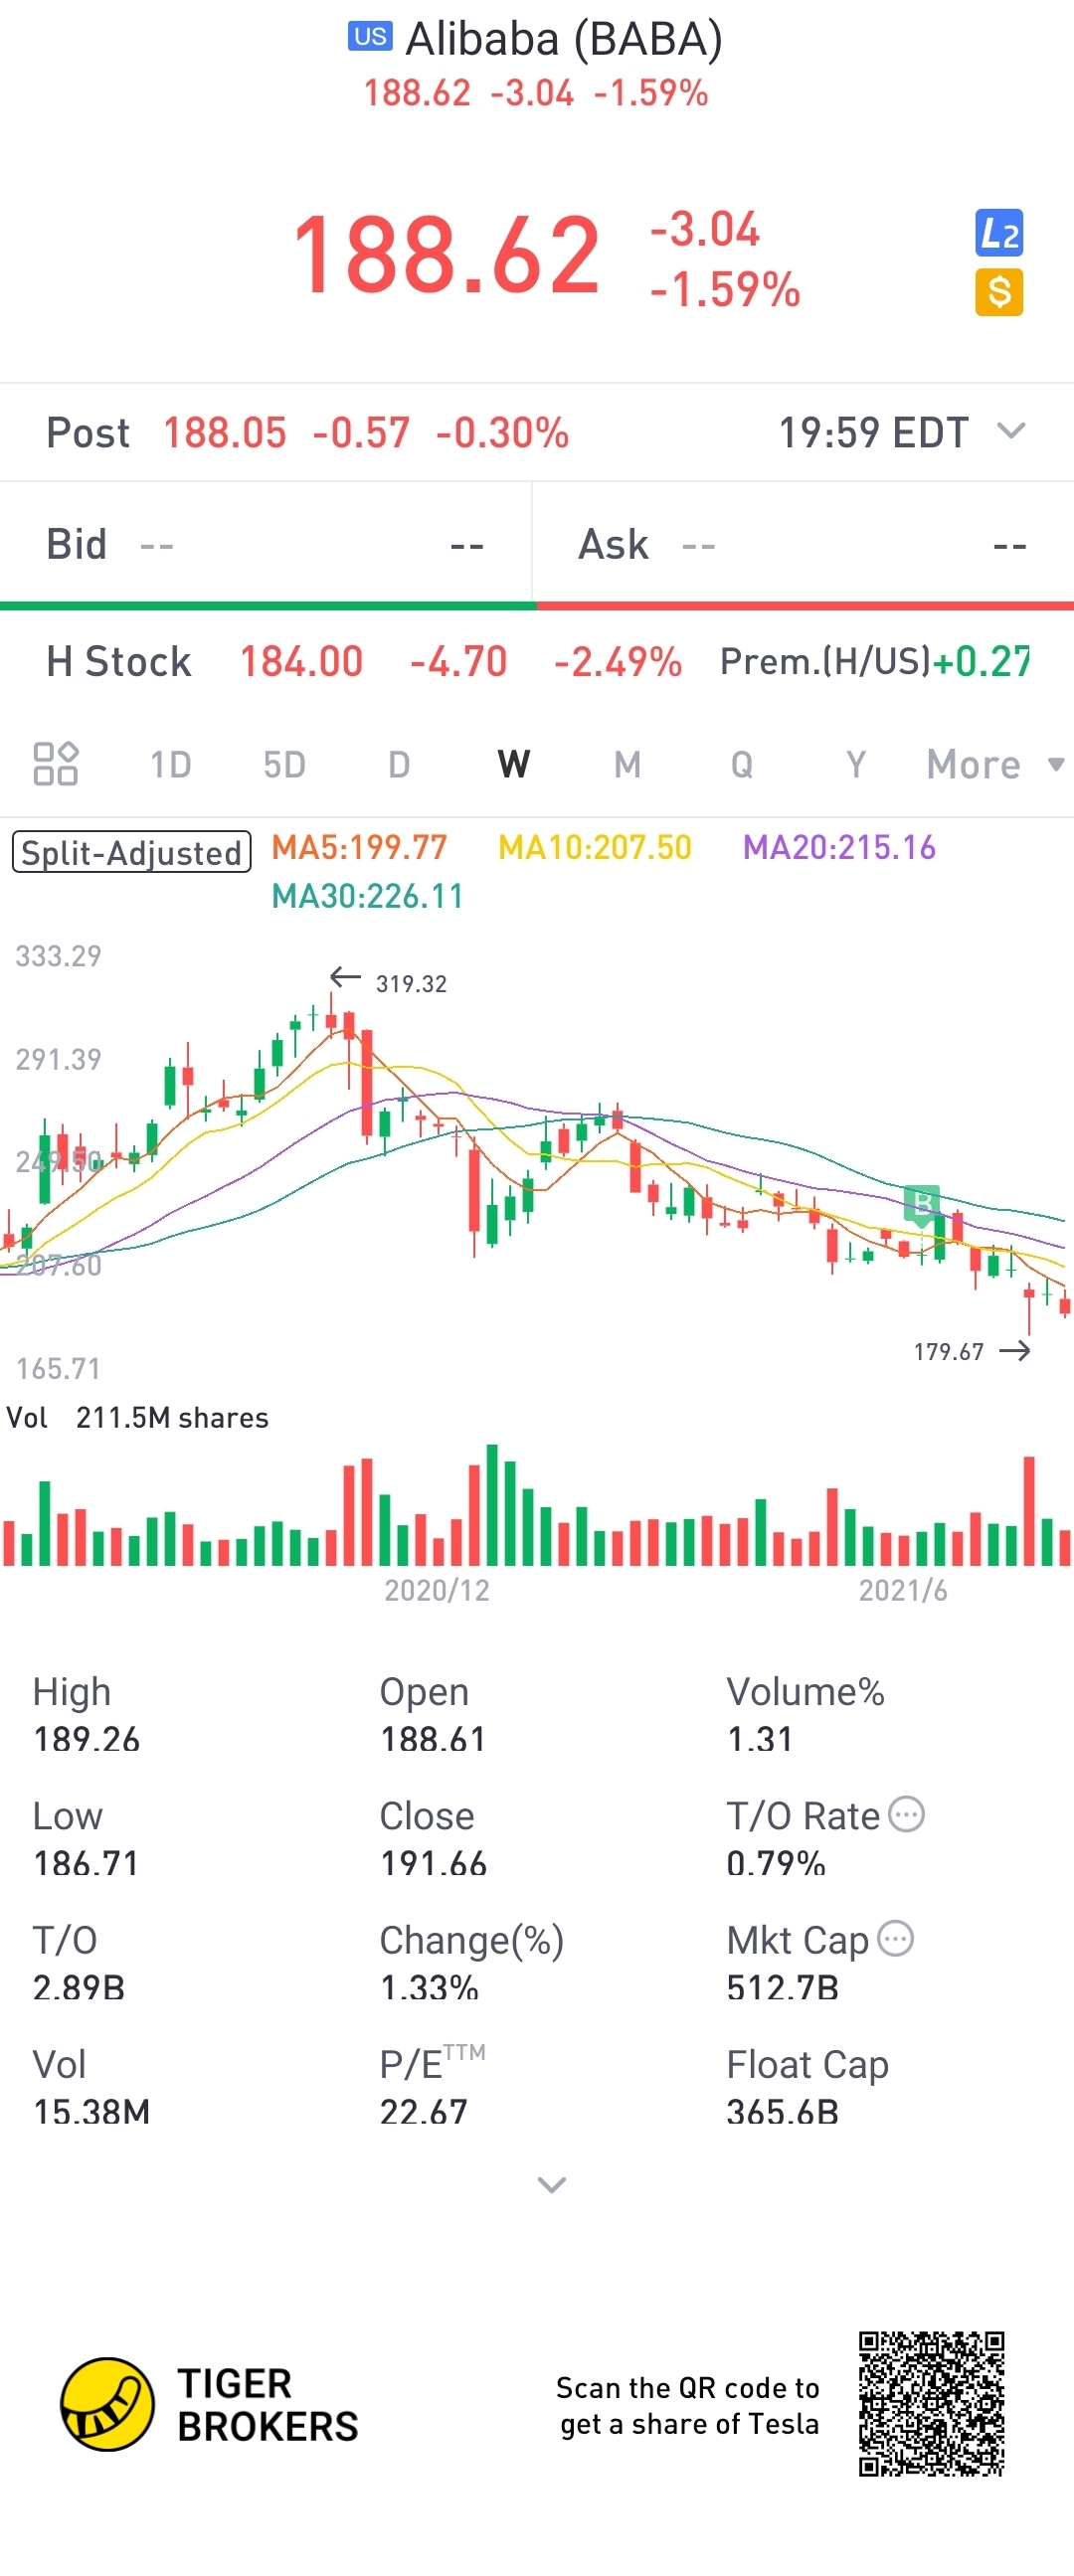The width and height of the screenshot is (1074, 2576).
Task: Tap the Mkt Cap 512.7B value
Action: pos(783,1987)
